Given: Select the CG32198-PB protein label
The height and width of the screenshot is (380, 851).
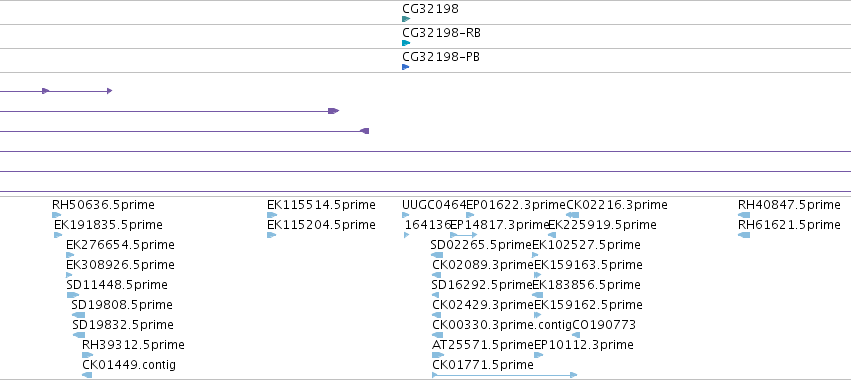Looking at the screenshot, I should (x=441, y=57).
